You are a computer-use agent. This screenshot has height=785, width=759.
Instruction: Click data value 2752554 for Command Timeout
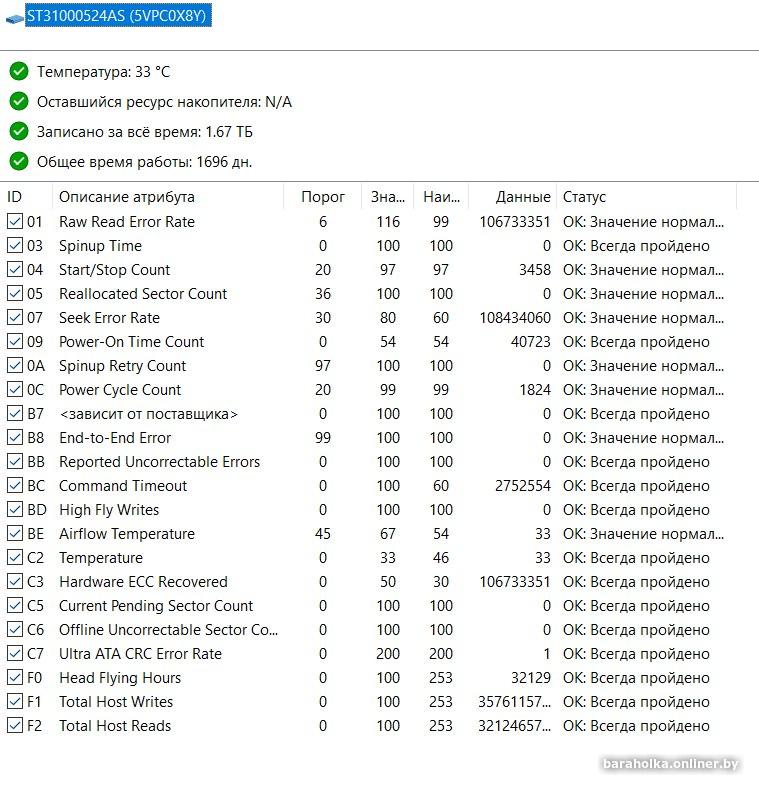point(523,486)
